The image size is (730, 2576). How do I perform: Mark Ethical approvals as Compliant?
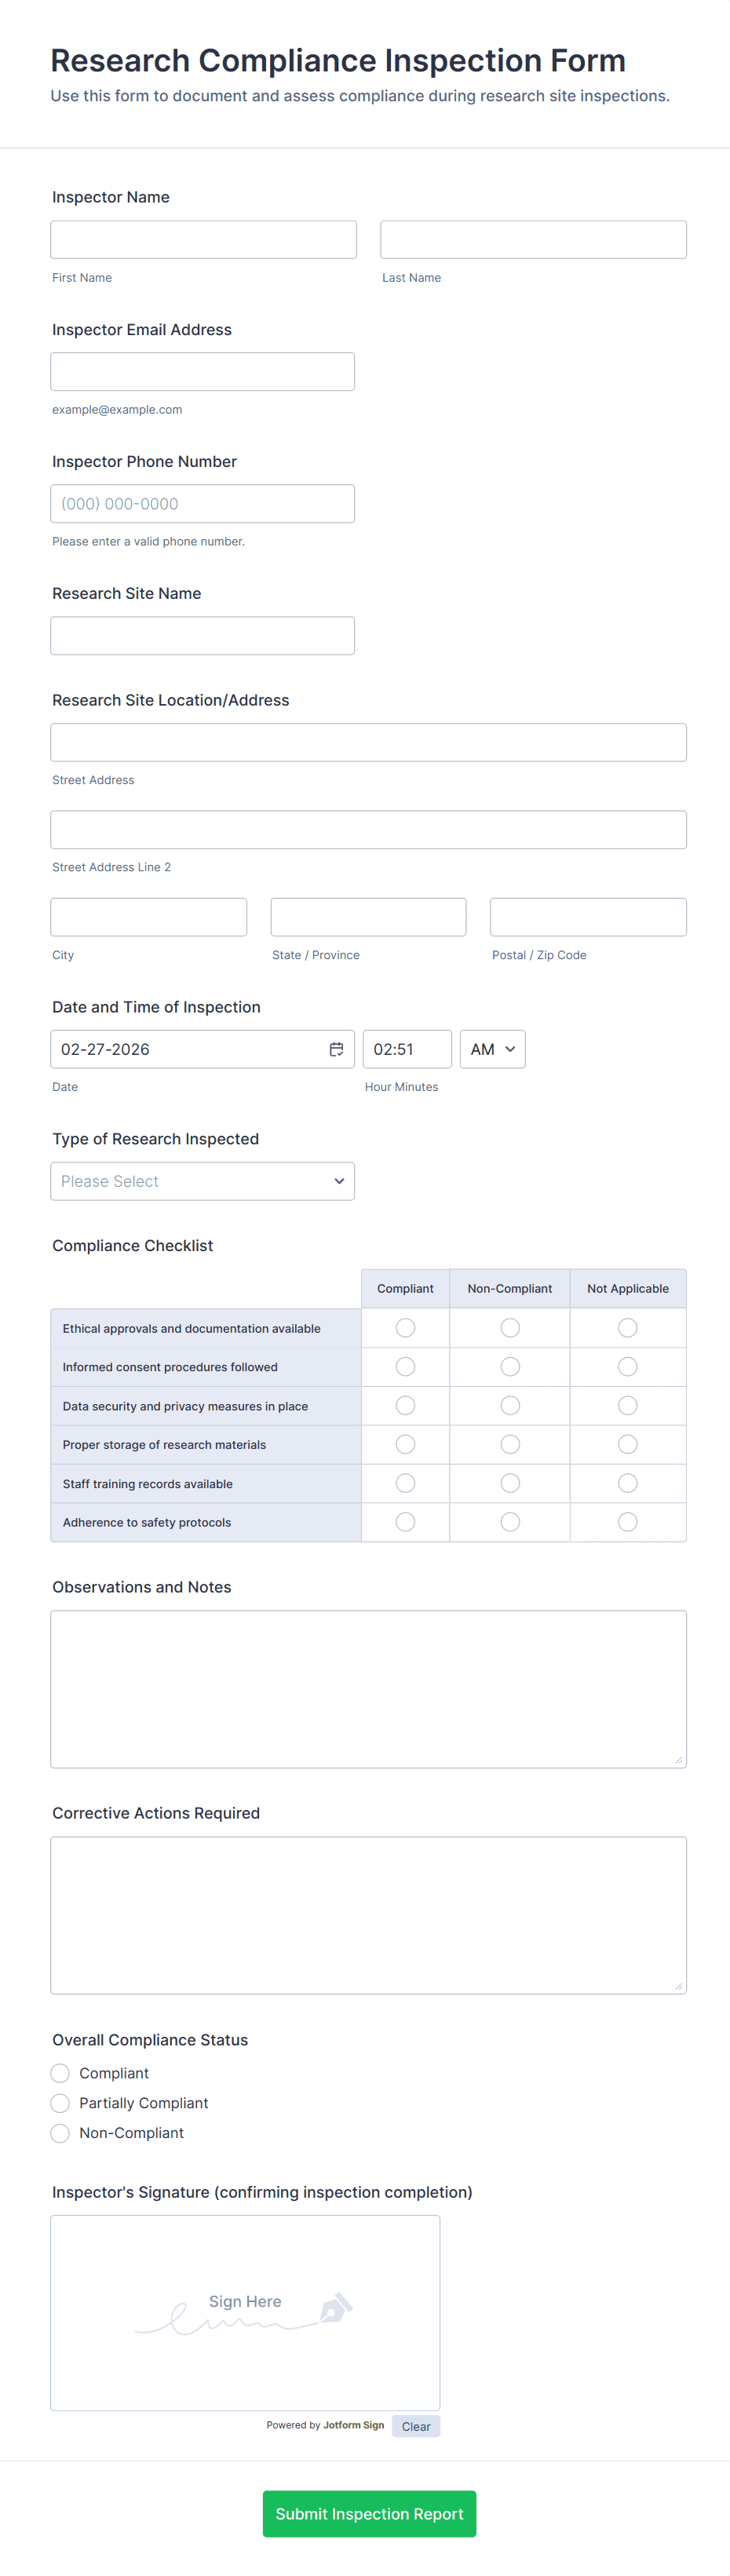pyautogui.click(x=405, y=1328)
